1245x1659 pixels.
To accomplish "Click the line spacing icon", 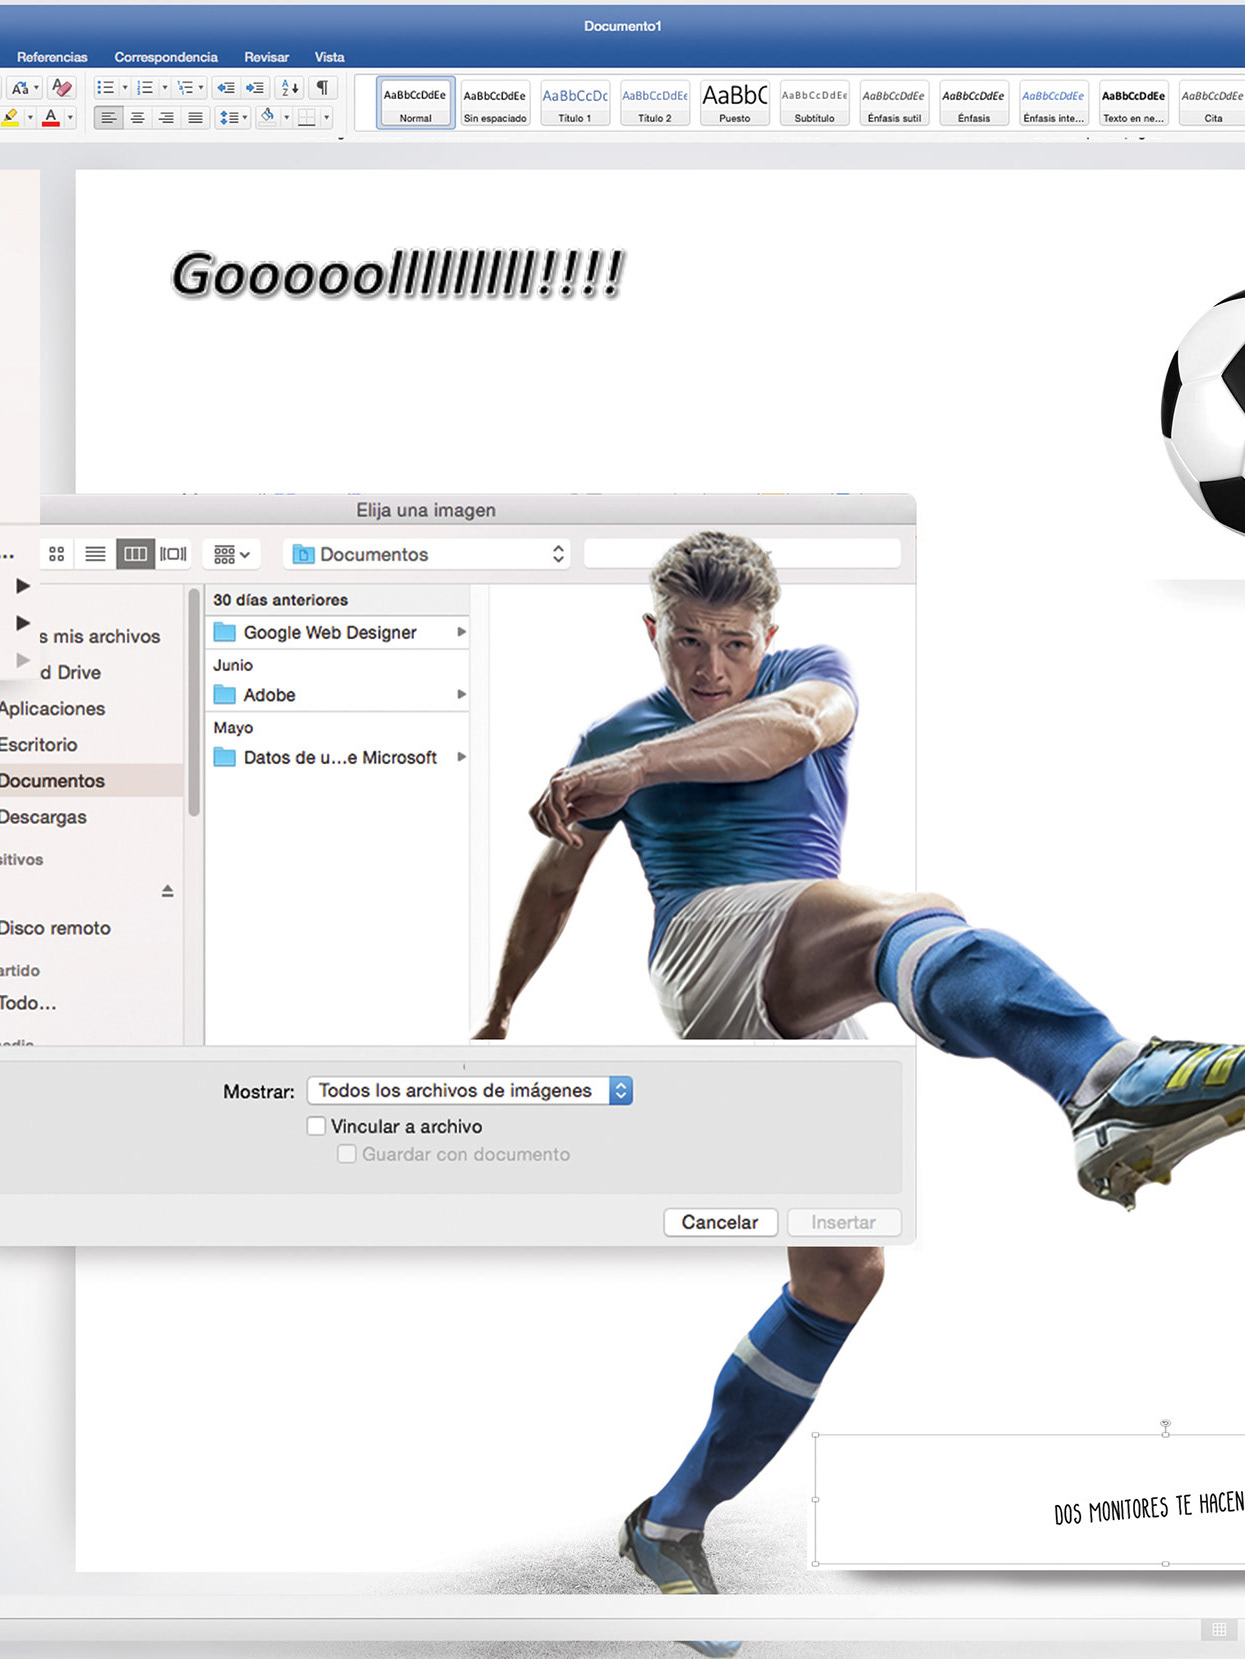I will pos(232,118).
